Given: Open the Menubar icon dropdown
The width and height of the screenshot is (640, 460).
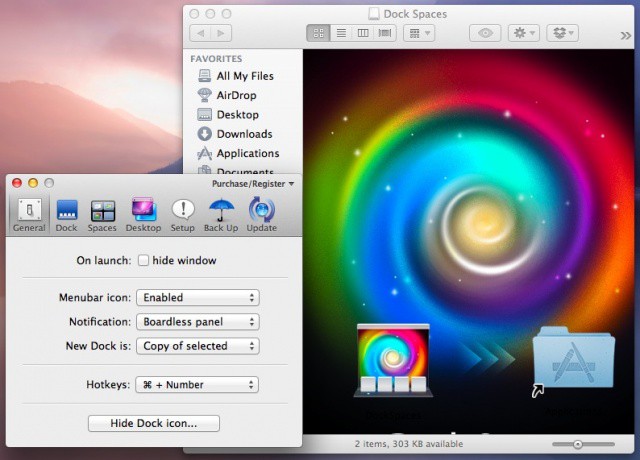Looking at the screenshot, I should pos(198,298).
